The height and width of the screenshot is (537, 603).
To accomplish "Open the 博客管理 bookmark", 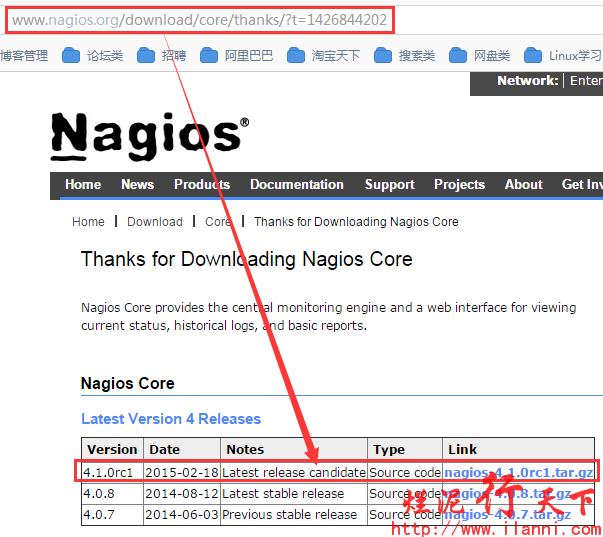I will (24, 56).
